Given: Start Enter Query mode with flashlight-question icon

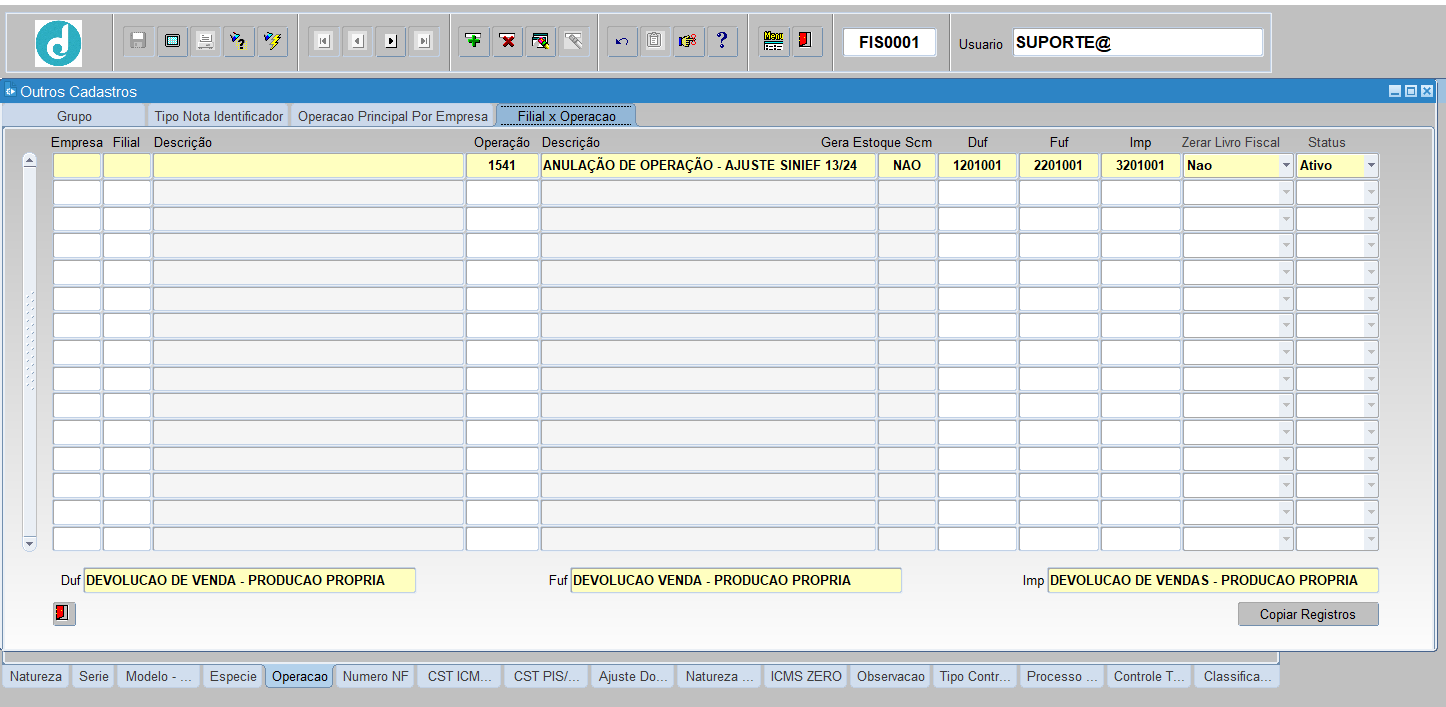Looking at the screenshot, I should (x=238, y=41).
